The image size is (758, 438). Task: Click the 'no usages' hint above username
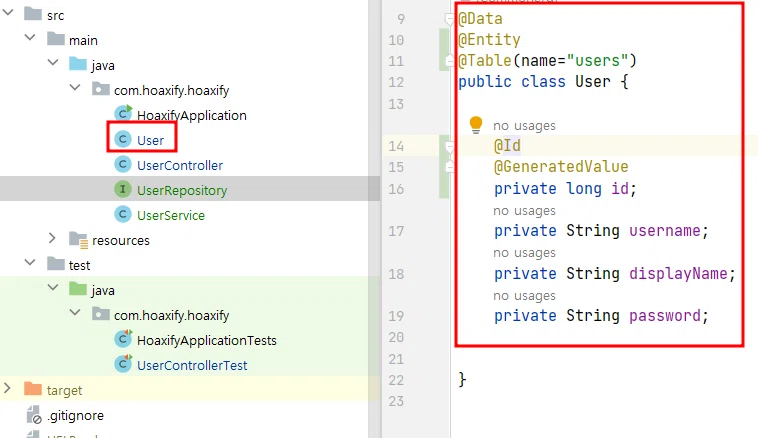click(x=525, y=211)
